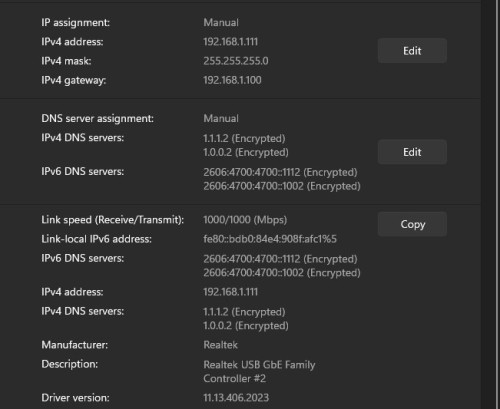The width and height of the screenshot is (500, 409).
Task: Select the DNS server assignment Manual value
Action: [x=221, y=119]
